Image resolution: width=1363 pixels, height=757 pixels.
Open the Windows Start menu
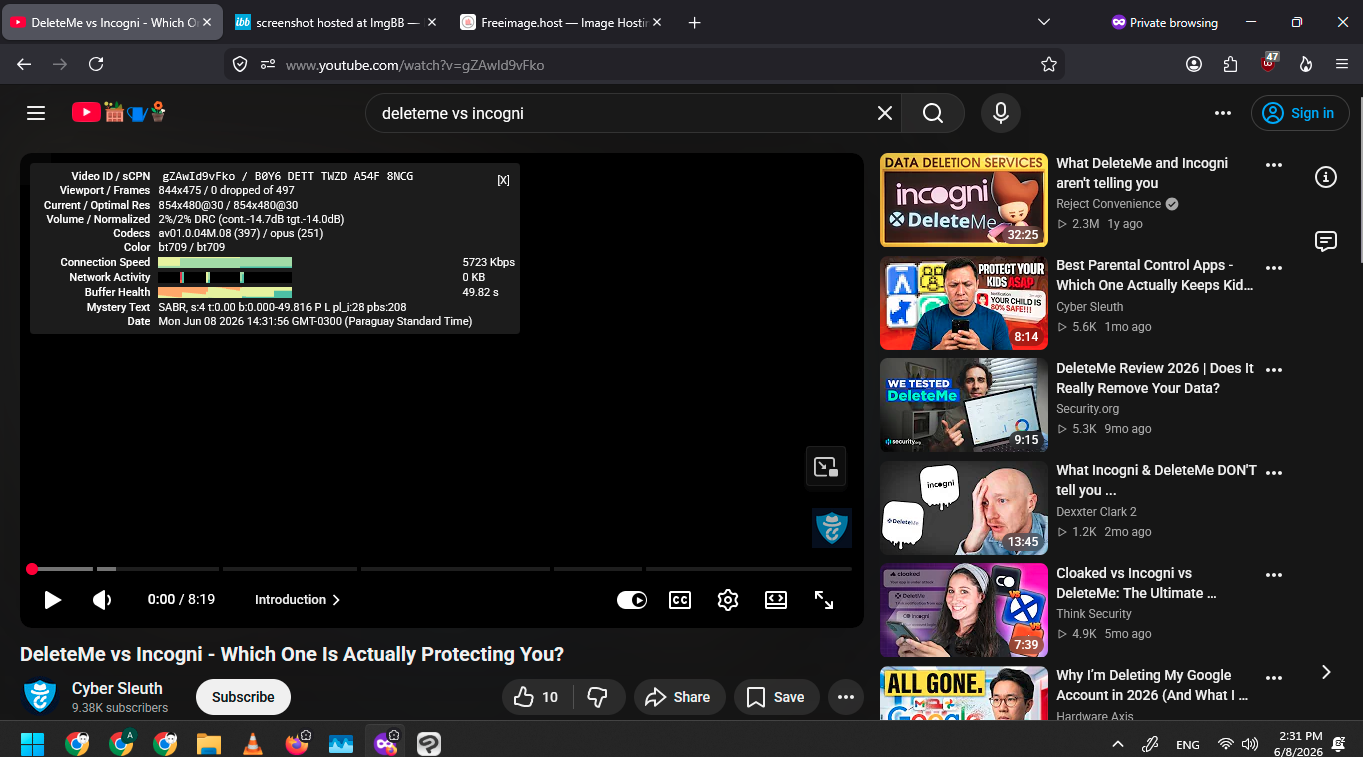[33, 744]
